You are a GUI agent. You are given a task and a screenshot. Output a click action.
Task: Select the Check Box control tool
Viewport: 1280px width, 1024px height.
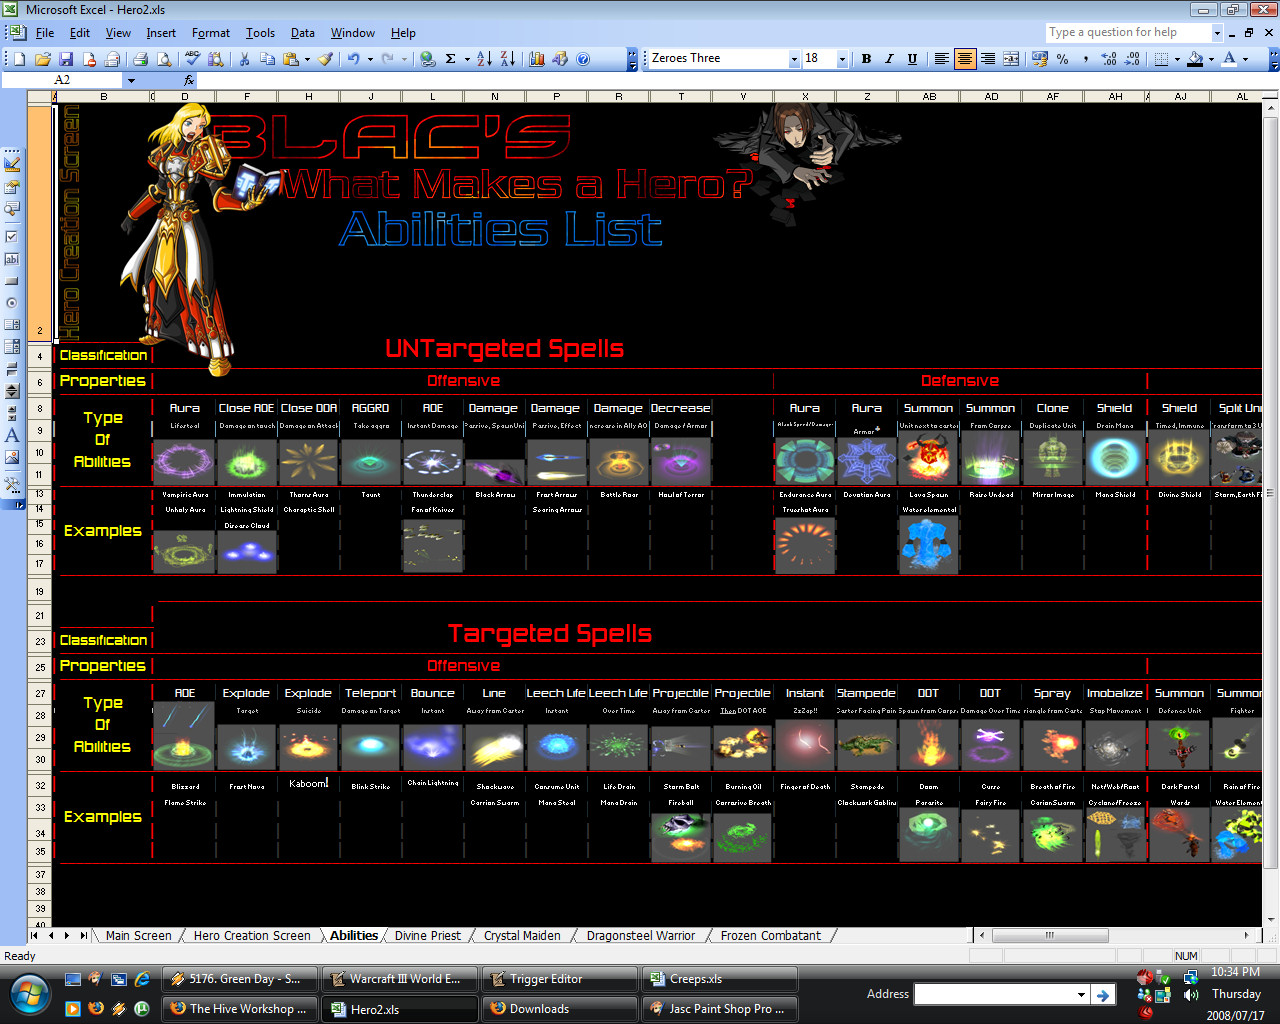(12, 237)
